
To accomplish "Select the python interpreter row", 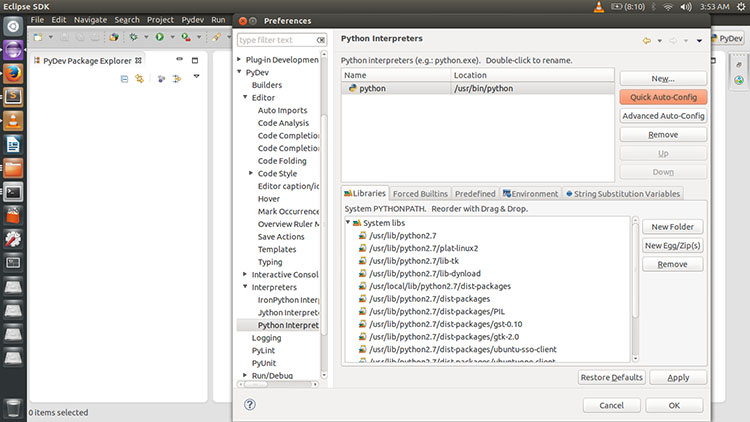I will click(x=478, y=89).
